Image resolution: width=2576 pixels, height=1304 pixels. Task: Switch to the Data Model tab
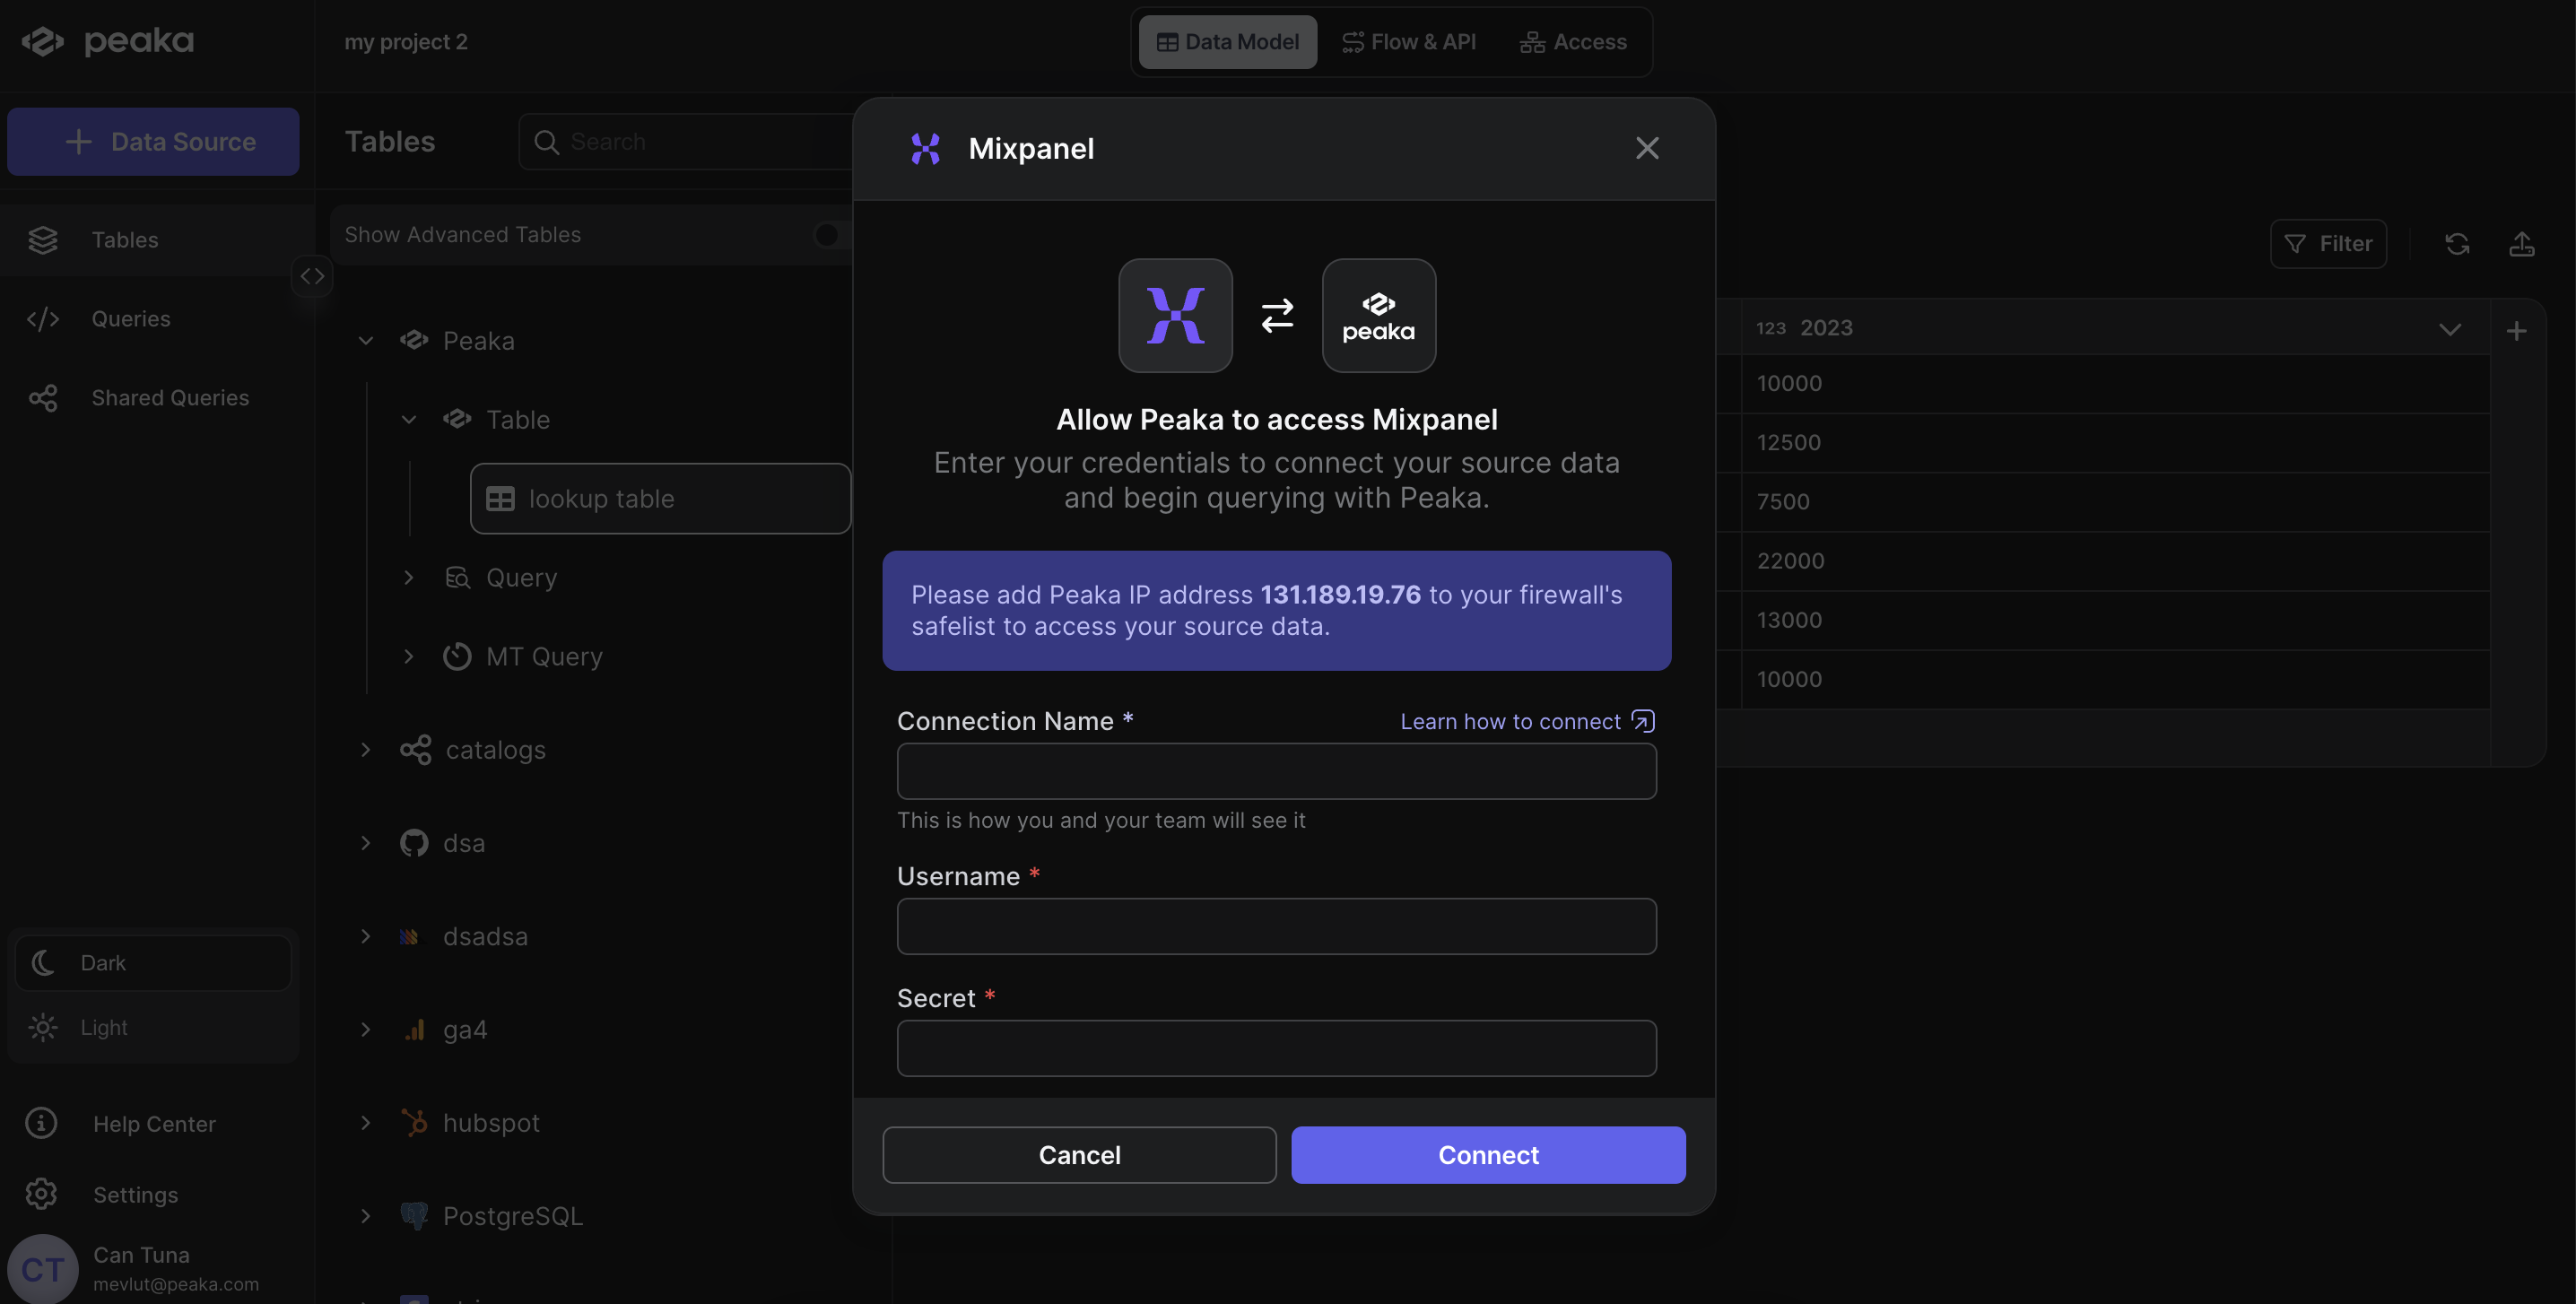(x=1227, y=42)
